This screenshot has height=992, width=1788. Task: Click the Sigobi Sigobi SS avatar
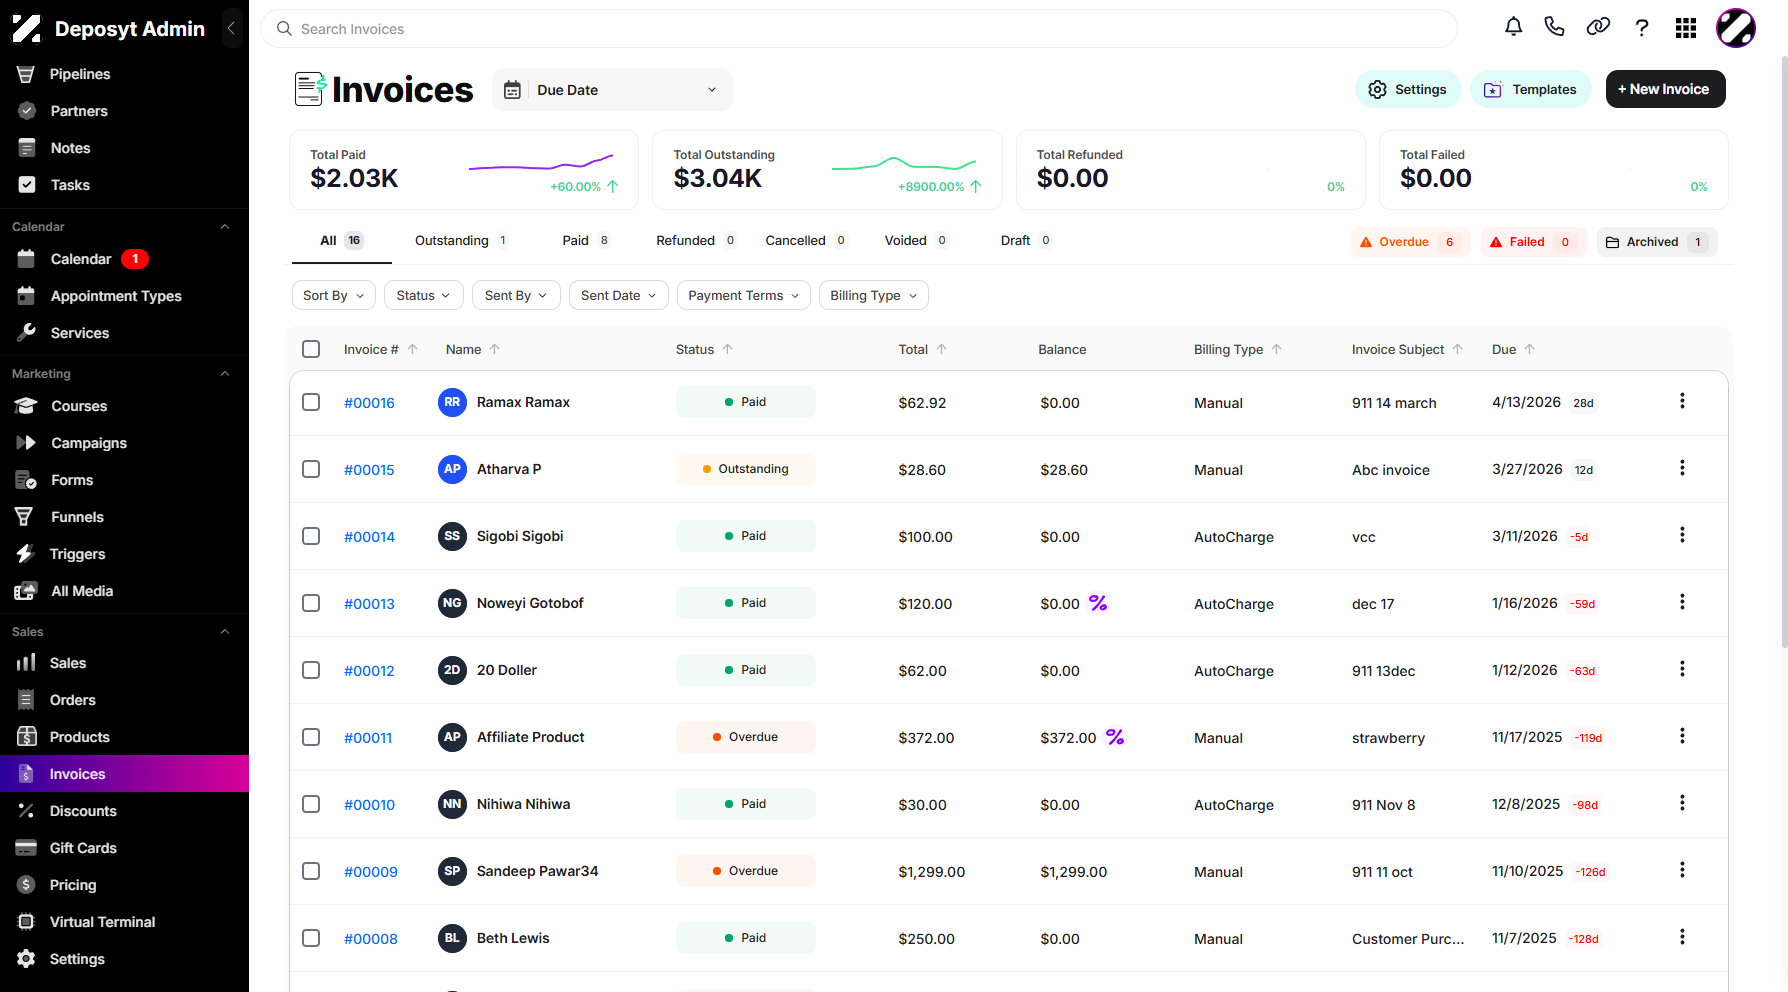tap(452, 536)
